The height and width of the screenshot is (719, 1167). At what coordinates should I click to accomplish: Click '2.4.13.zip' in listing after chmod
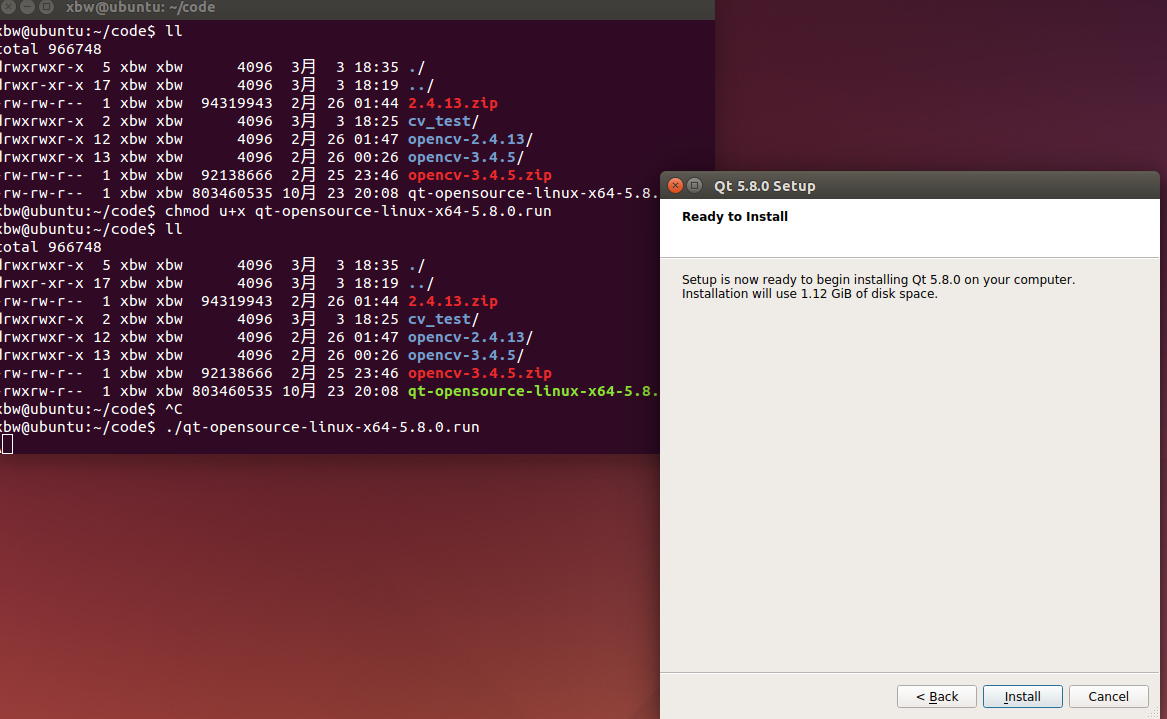(453, 301)
